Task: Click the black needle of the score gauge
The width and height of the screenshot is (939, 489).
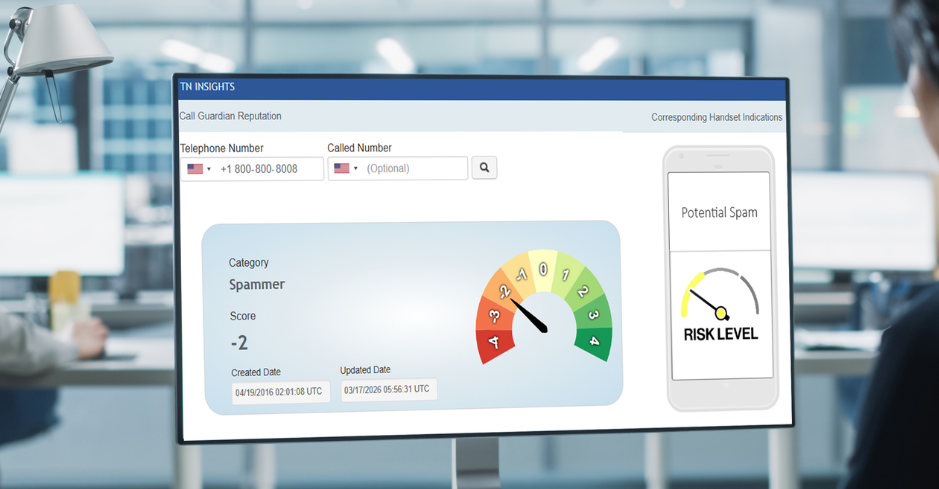Action: [x=529, y=315]
